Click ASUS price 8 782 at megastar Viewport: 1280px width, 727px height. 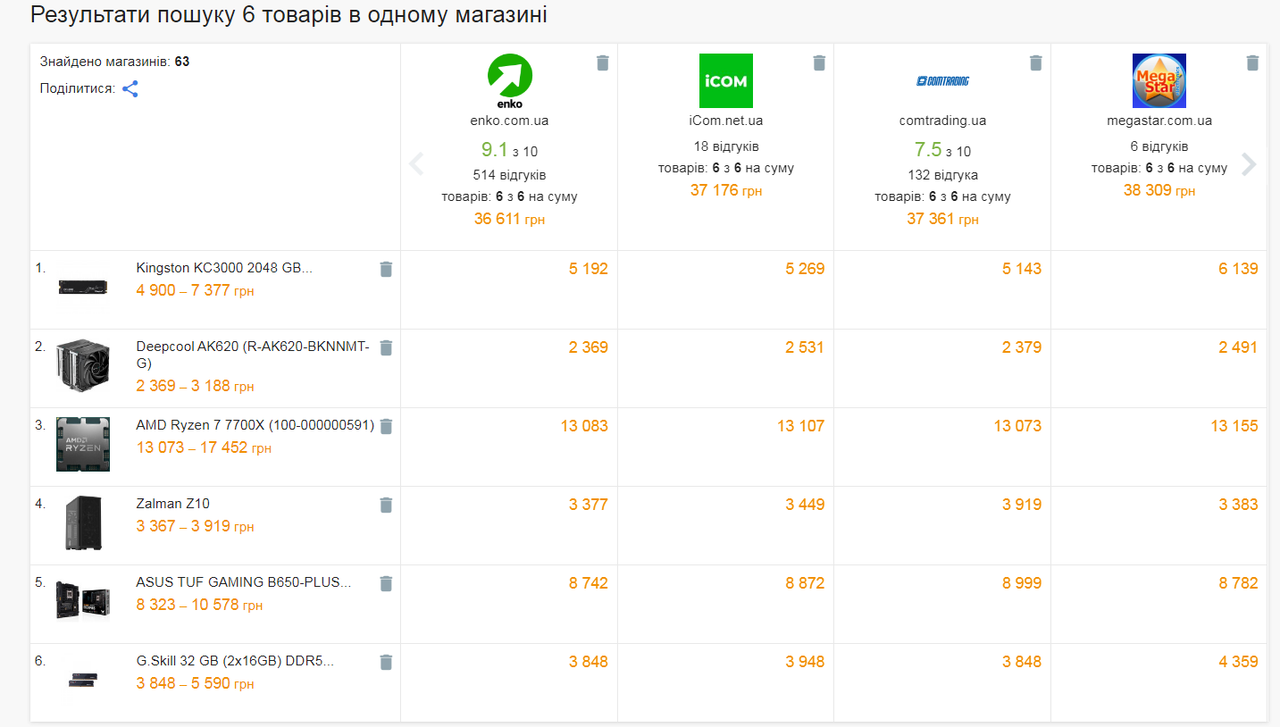1238,583
